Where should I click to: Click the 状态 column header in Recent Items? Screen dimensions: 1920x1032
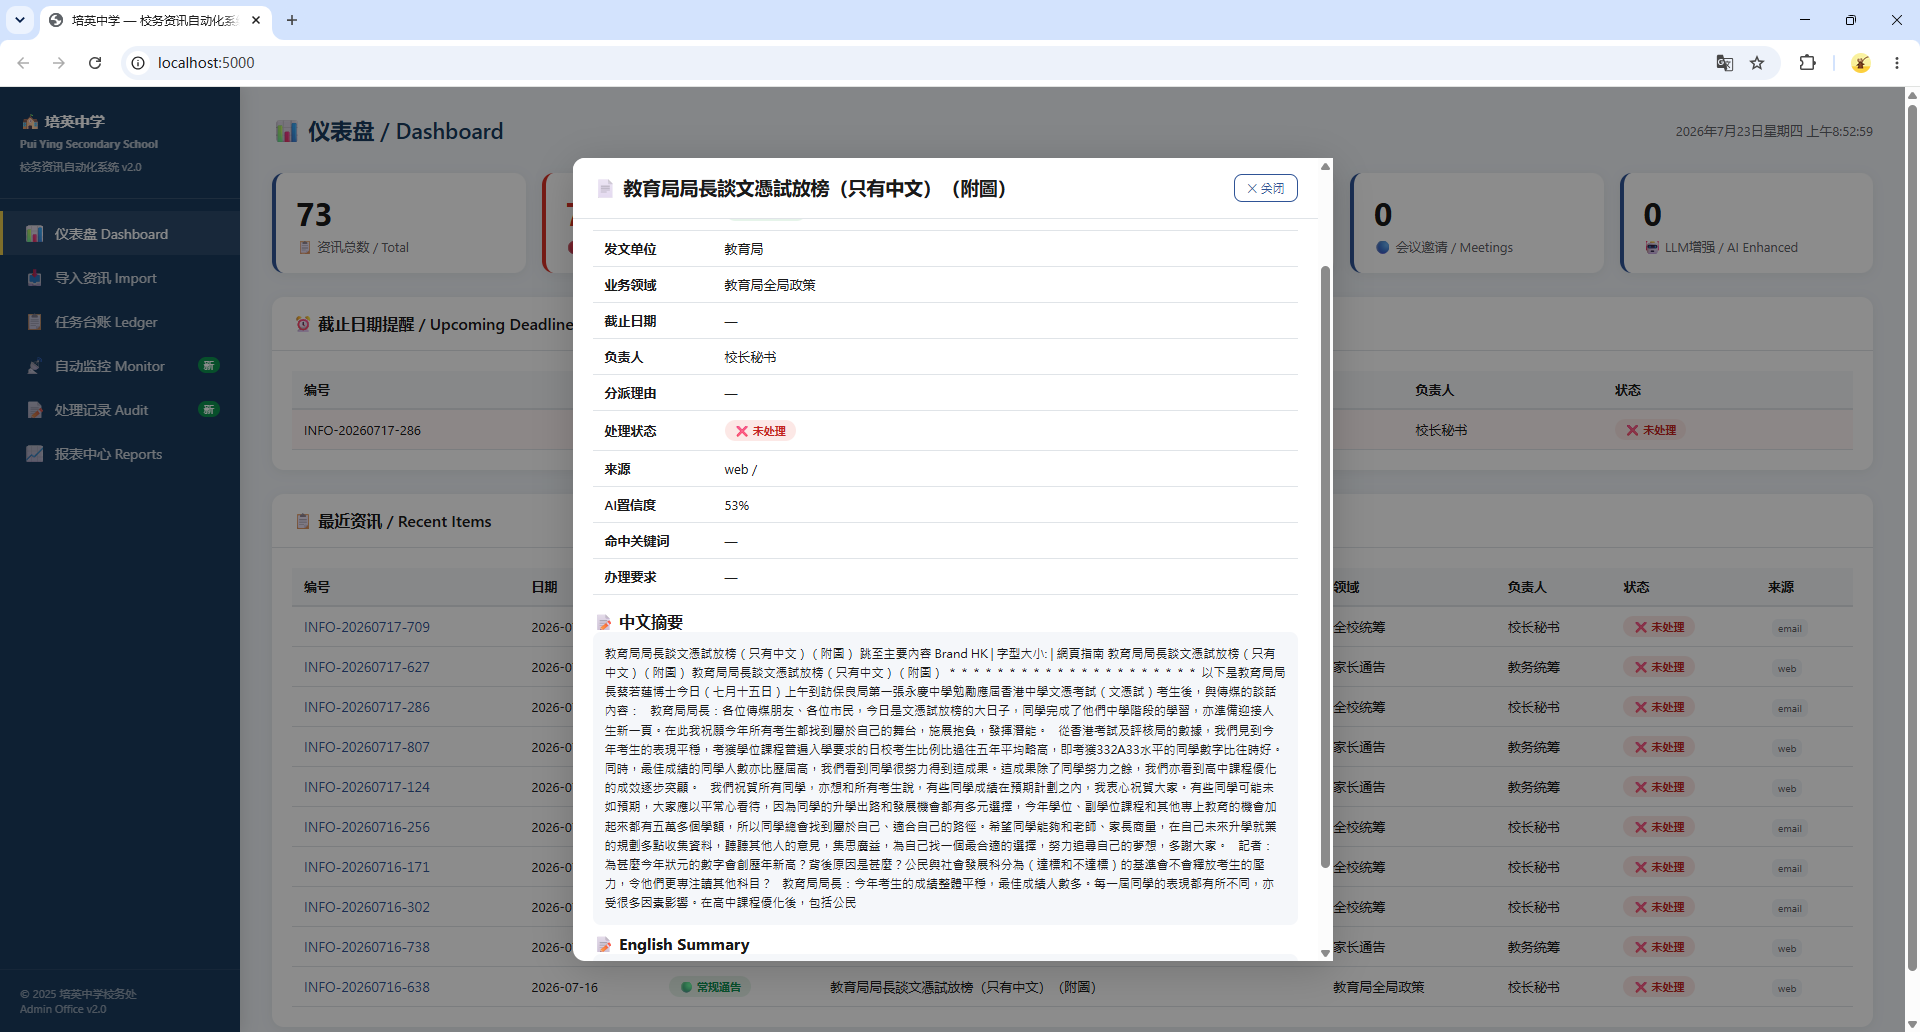pos(1636,587)
